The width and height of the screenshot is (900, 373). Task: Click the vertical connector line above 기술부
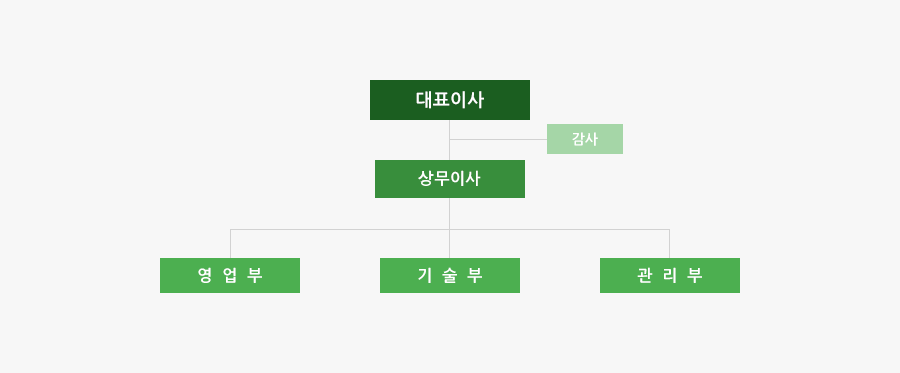(449, 244)
